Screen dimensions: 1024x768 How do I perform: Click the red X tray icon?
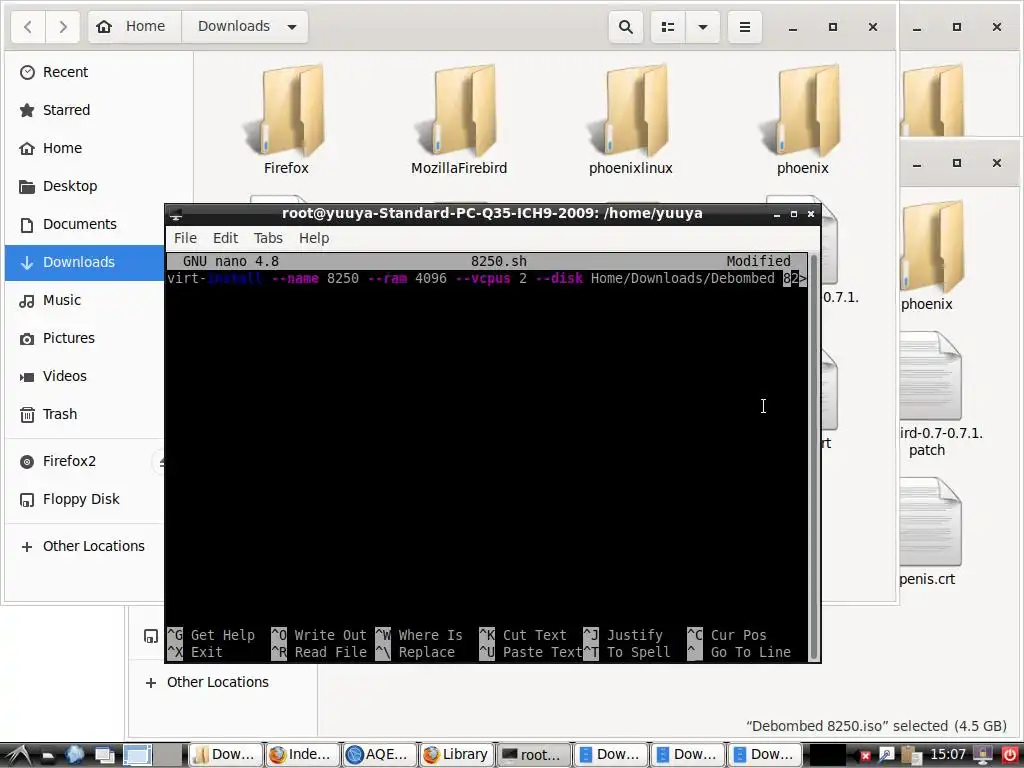(x=866, y=756)
